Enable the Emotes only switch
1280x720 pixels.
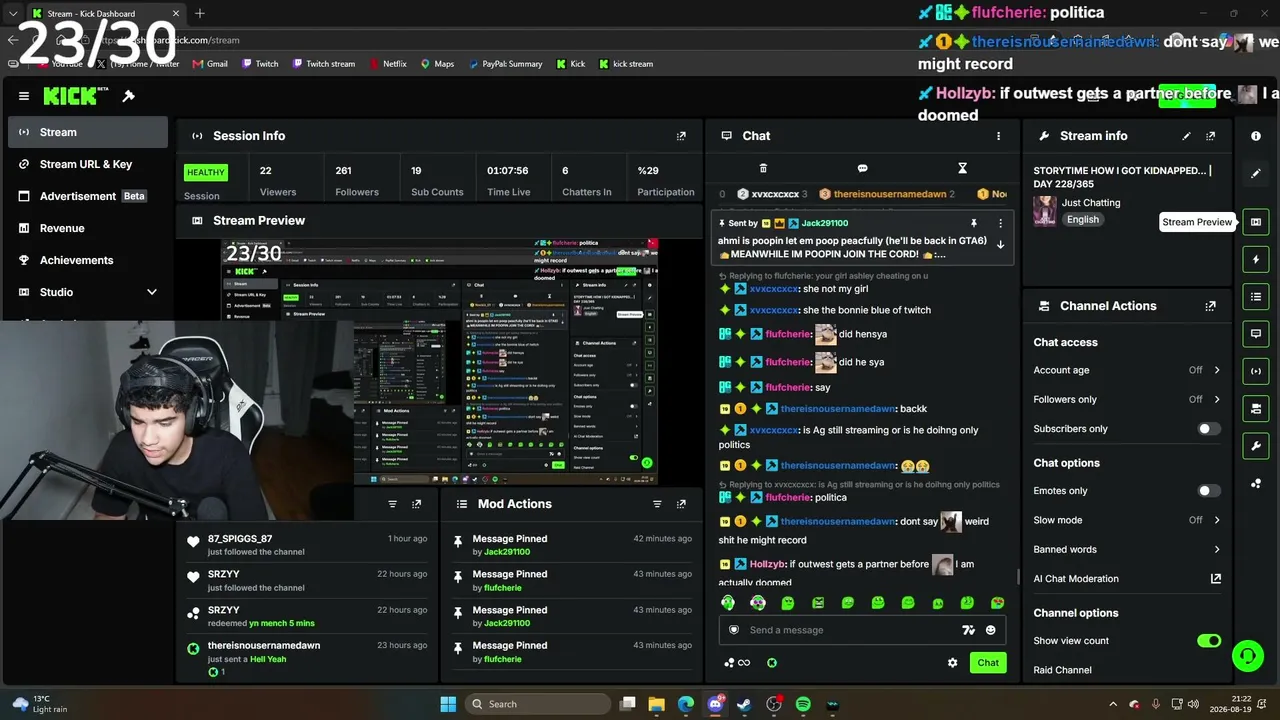click(x=1209, y=491)
